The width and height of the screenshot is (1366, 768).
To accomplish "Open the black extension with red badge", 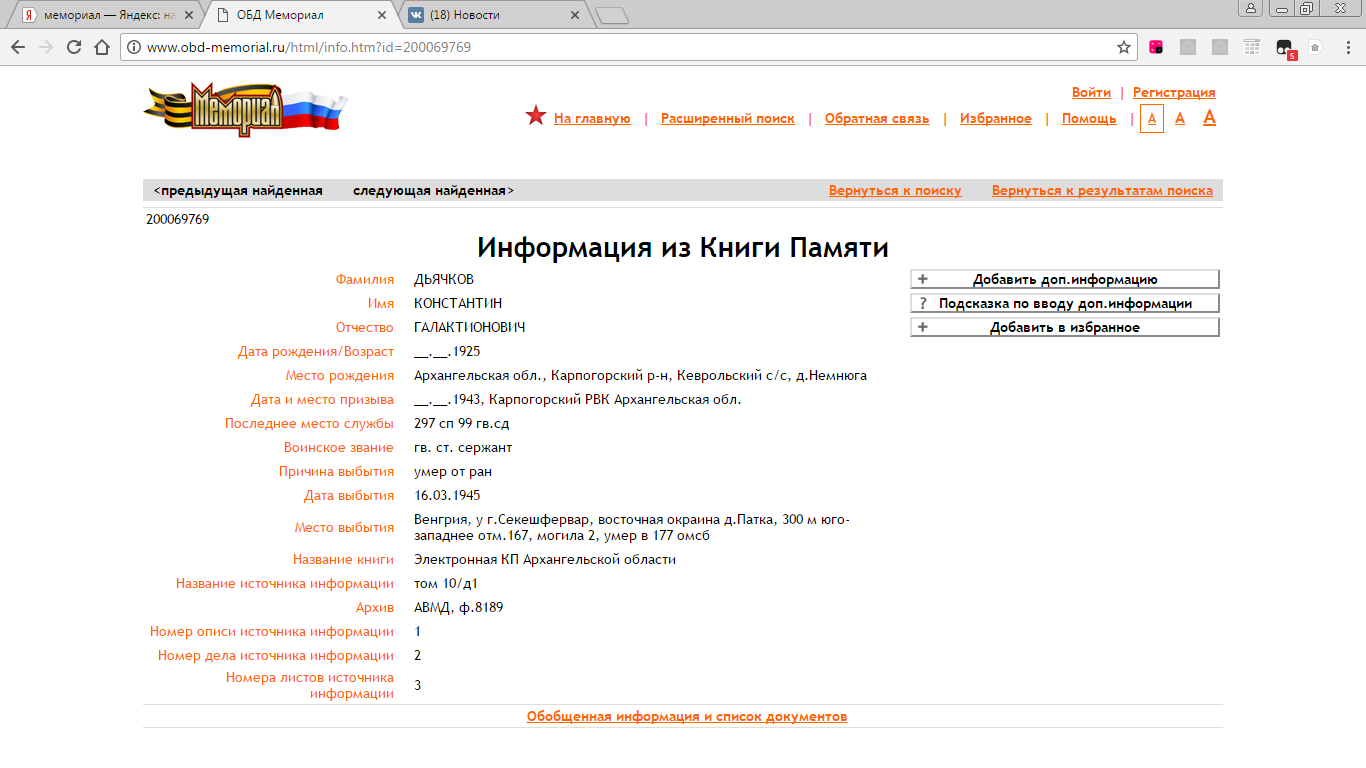I will pyautogui.click(x=1285, y=48).
